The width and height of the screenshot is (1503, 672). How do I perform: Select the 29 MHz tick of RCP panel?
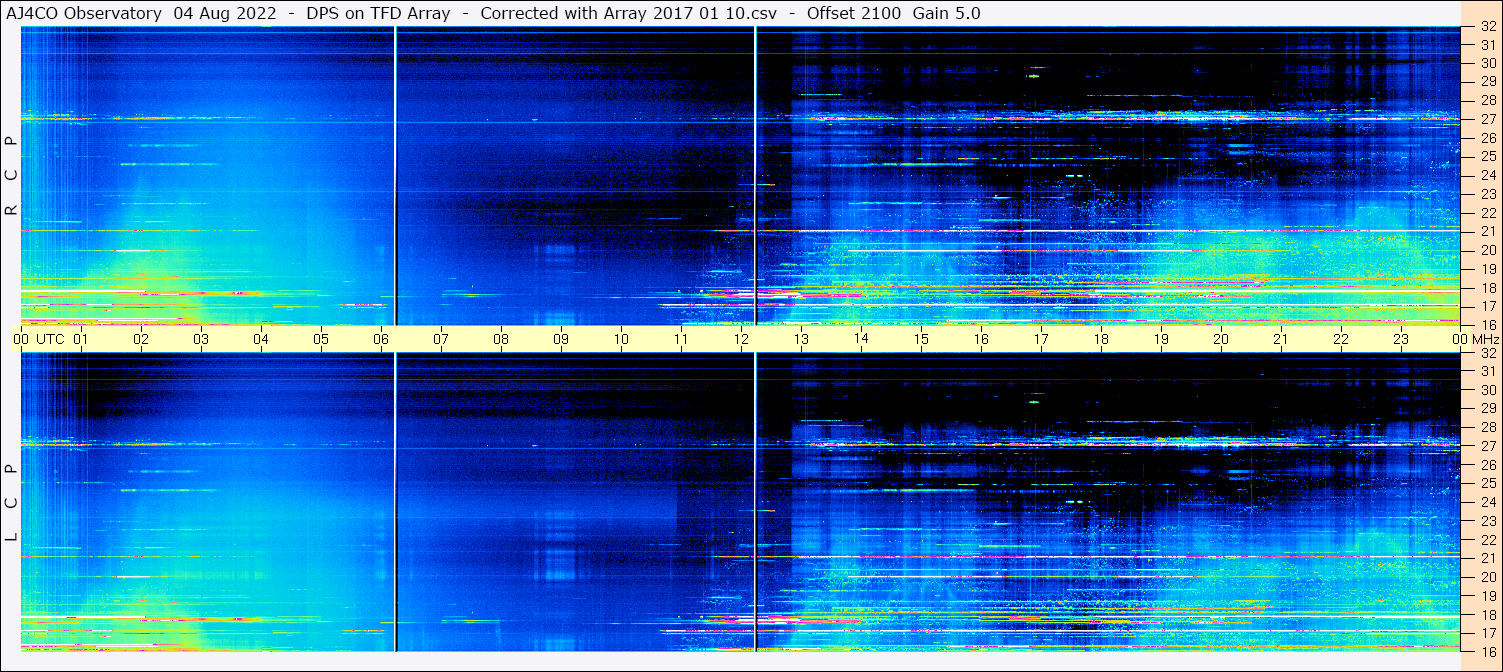click(x=1488, y=82)
